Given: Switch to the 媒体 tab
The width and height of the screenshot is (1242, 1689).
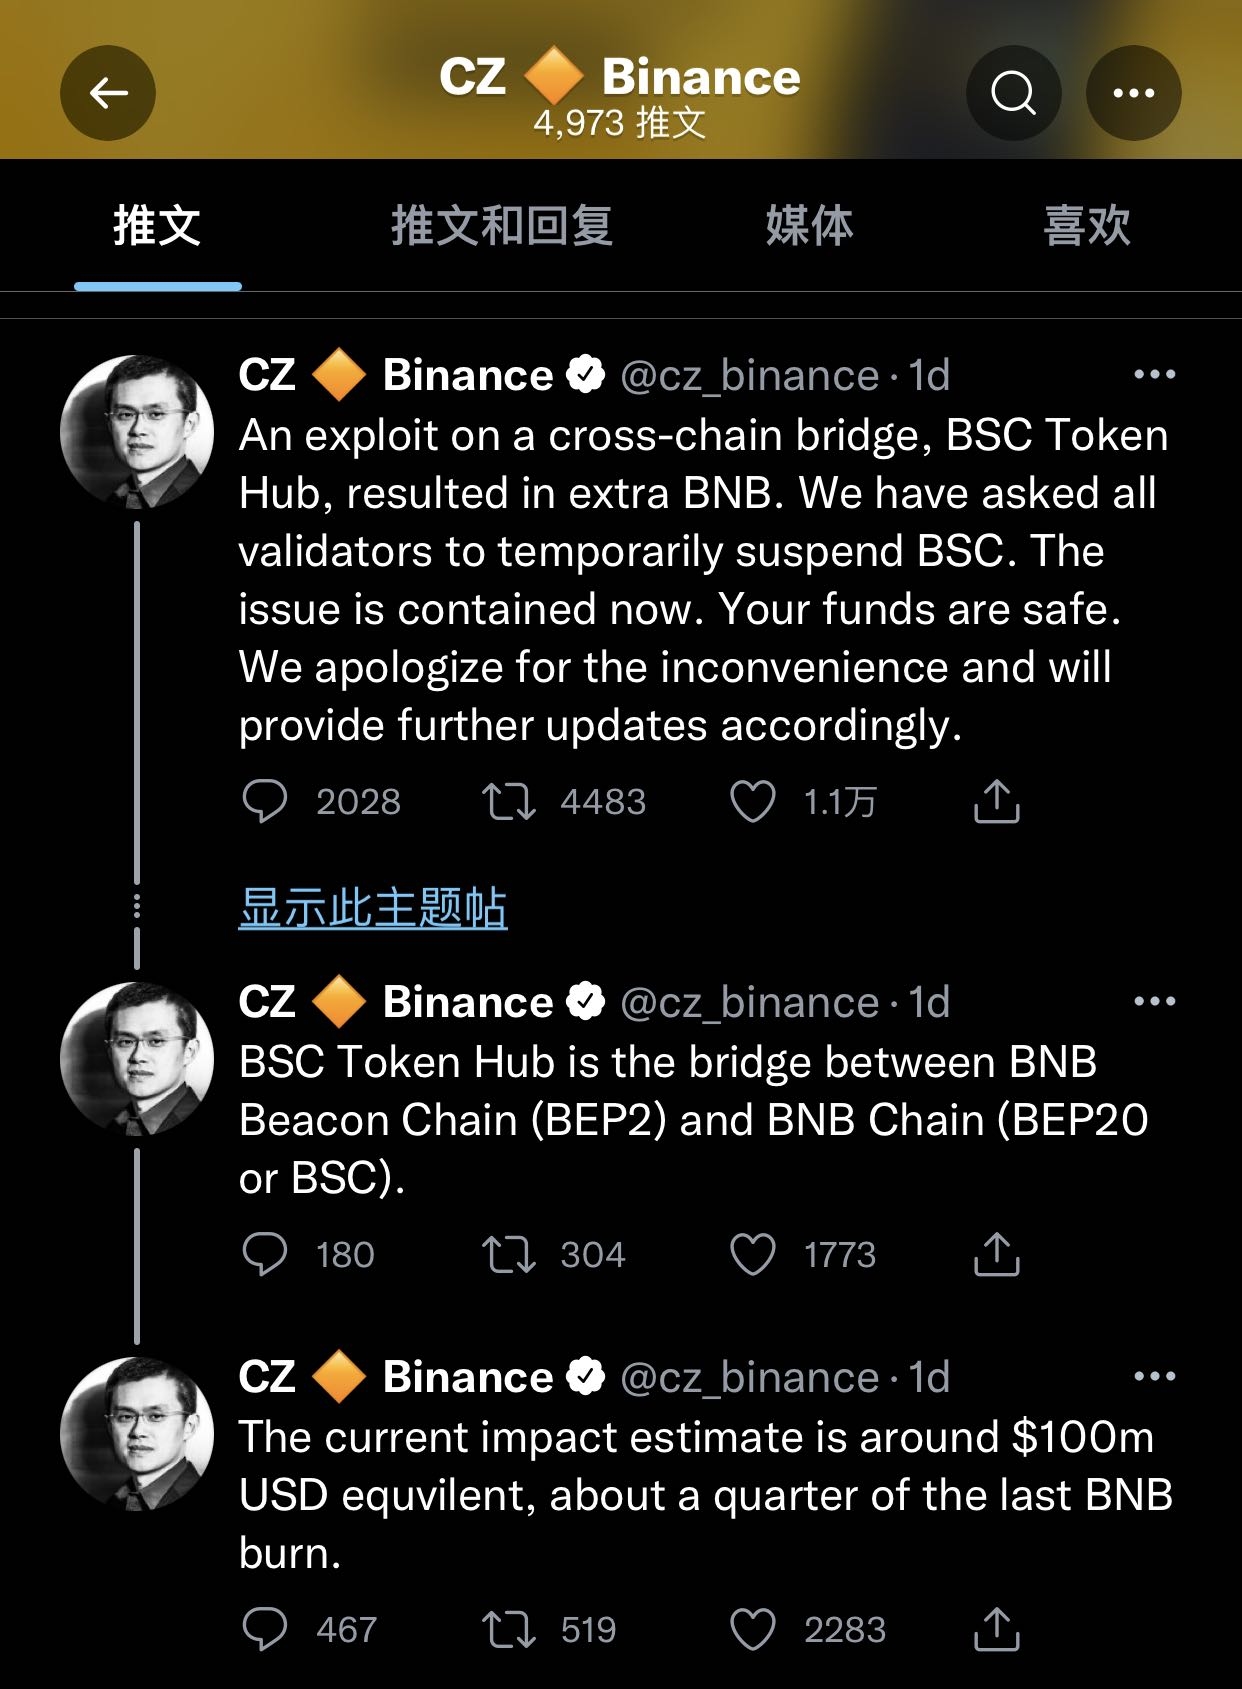Looking at the screenshot, I should click(809, 226).
